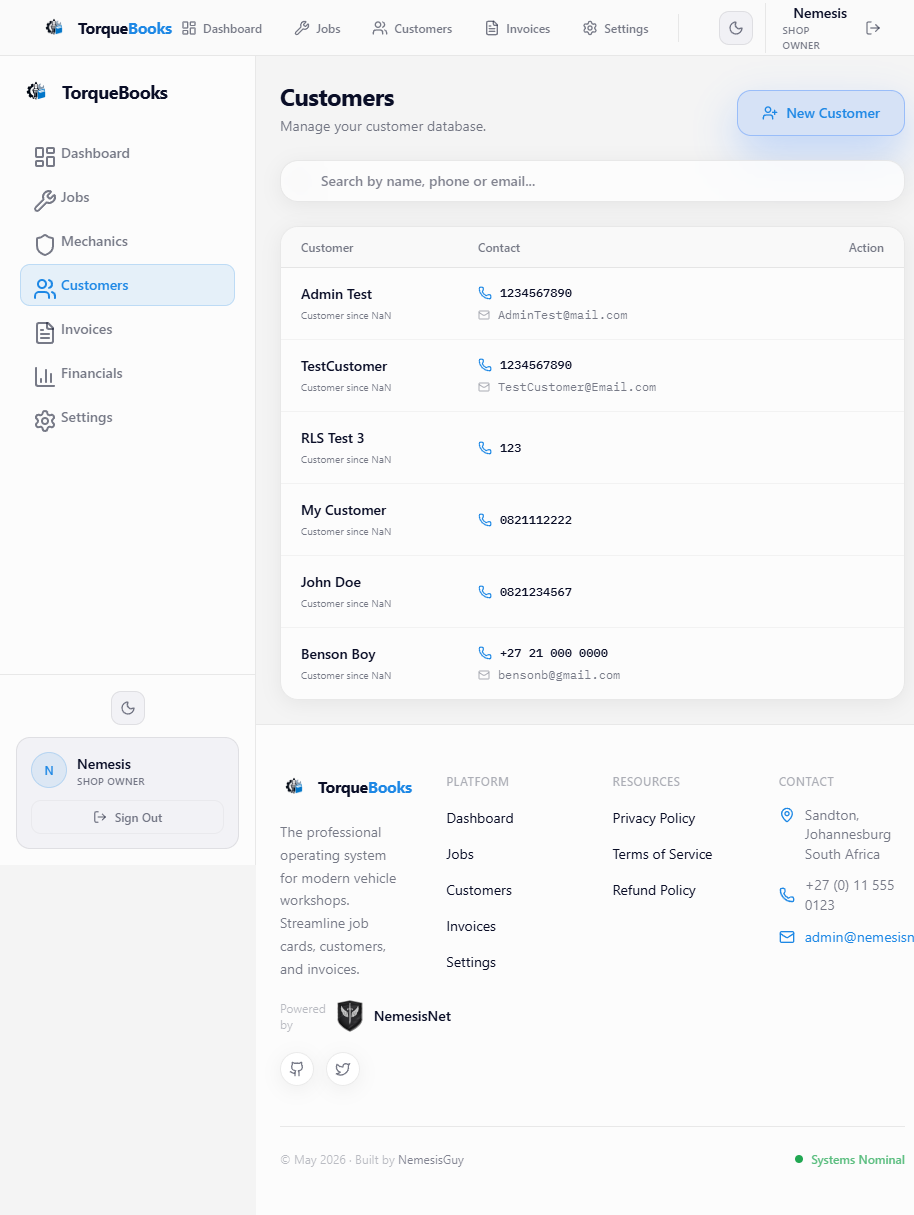Toggle dark mode in top navbar
The image size is (914, 1215).
[736, 28]
